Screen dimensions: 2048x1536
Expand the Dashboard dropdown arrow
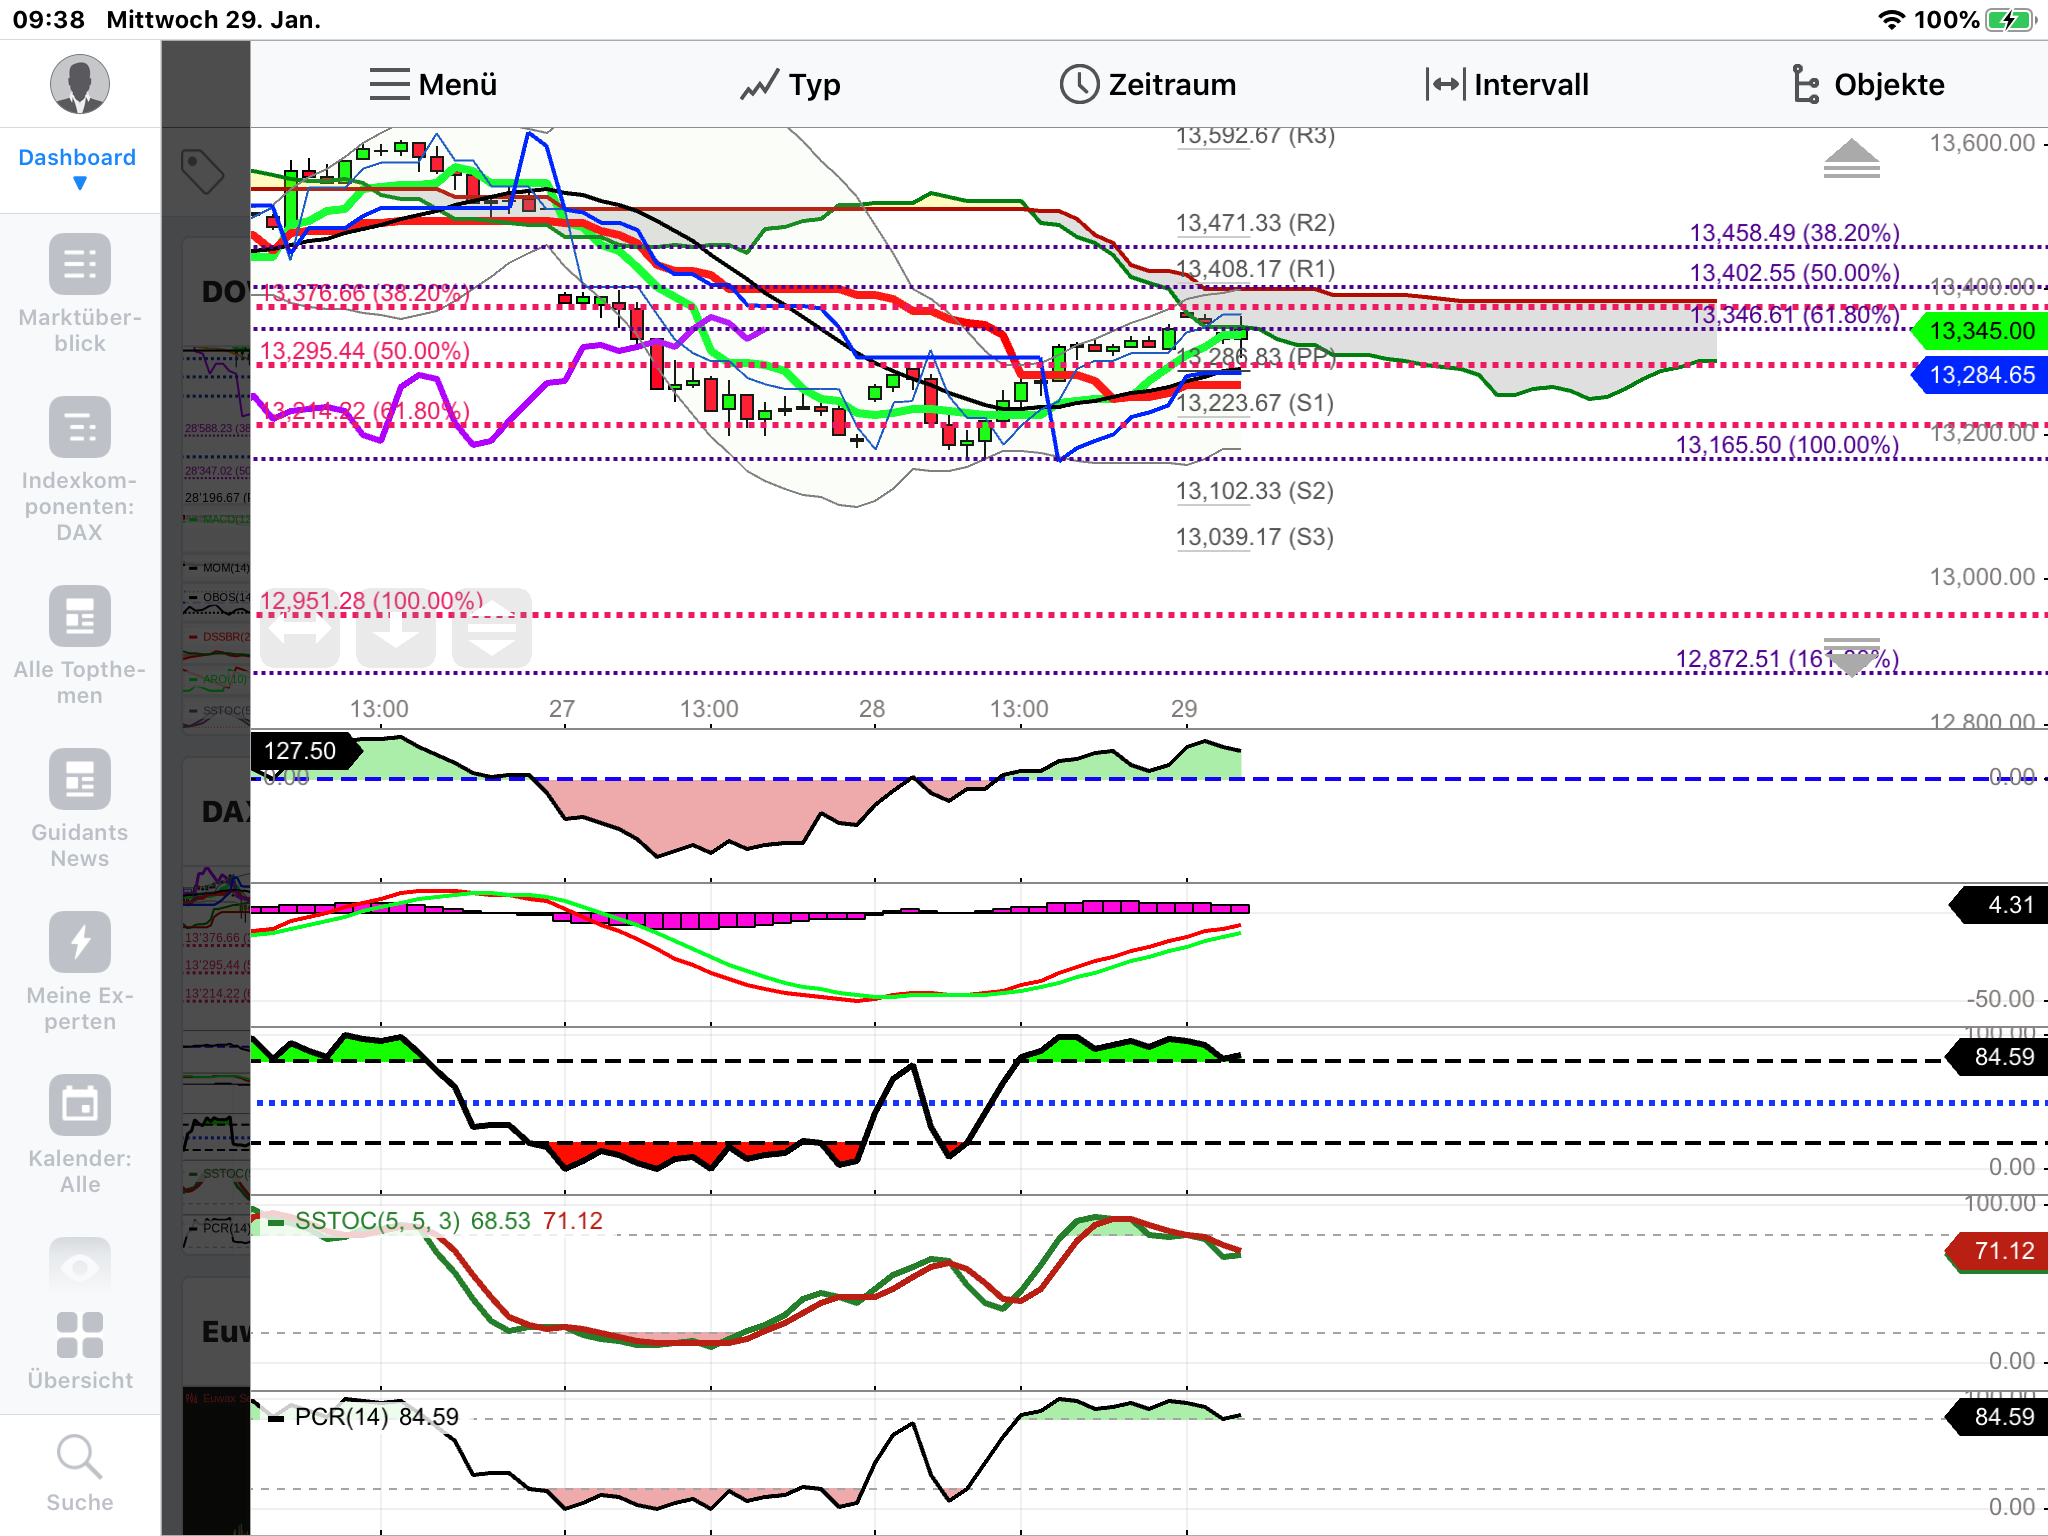[x=80, y=184]
